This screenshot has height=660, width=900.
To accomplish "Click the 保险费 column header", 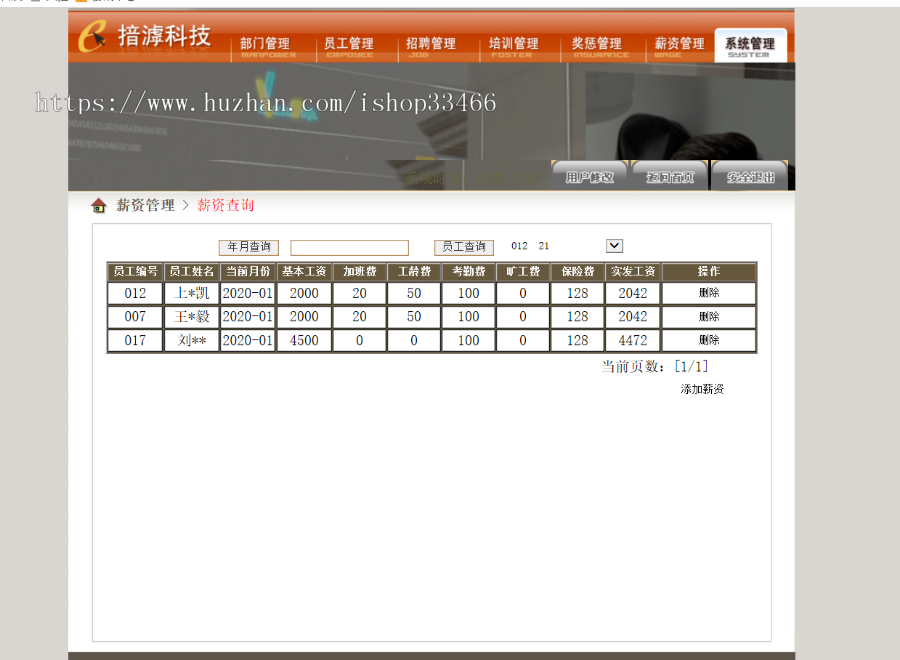I will coord(577,271).
